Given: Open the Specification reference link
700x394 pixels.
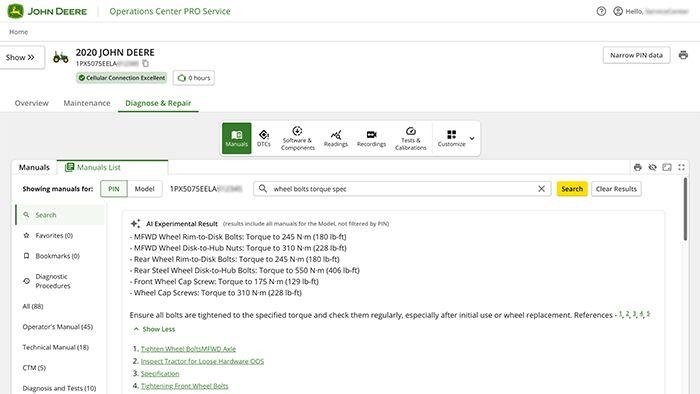Looking at the screenshot, I should tap(160, 373).
